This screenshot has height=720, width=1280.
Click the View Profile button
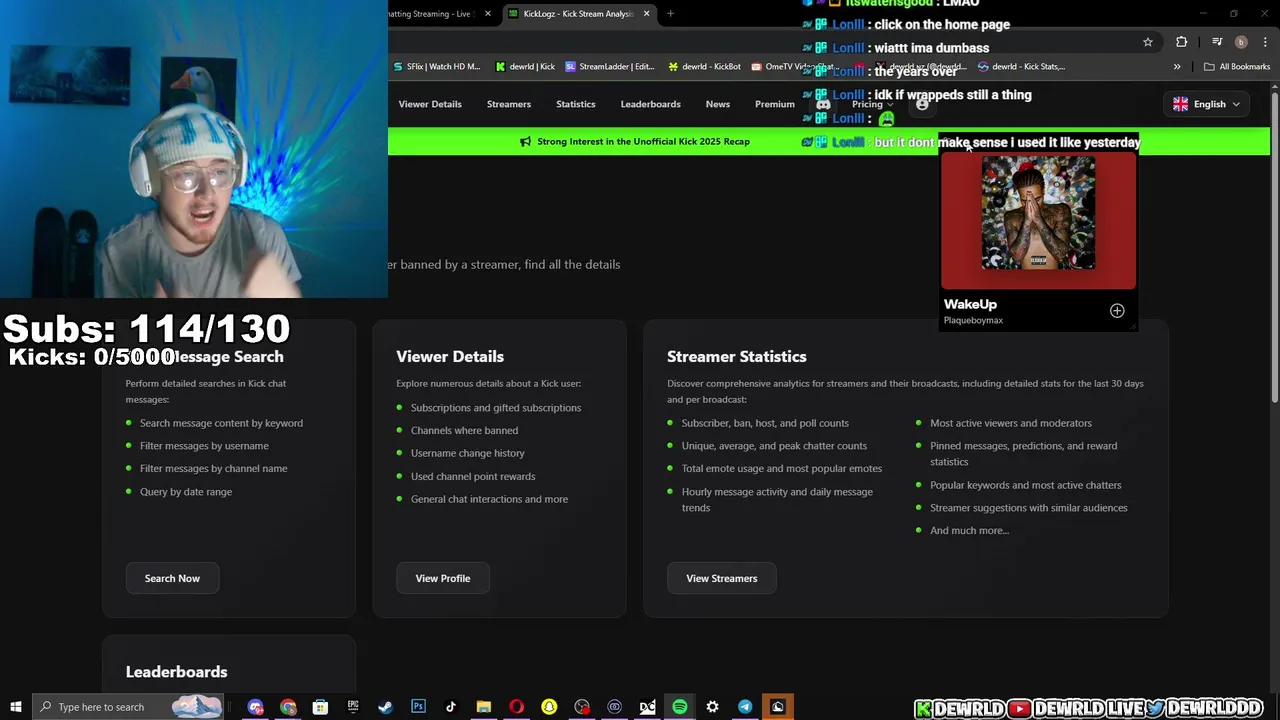point(443,578)
